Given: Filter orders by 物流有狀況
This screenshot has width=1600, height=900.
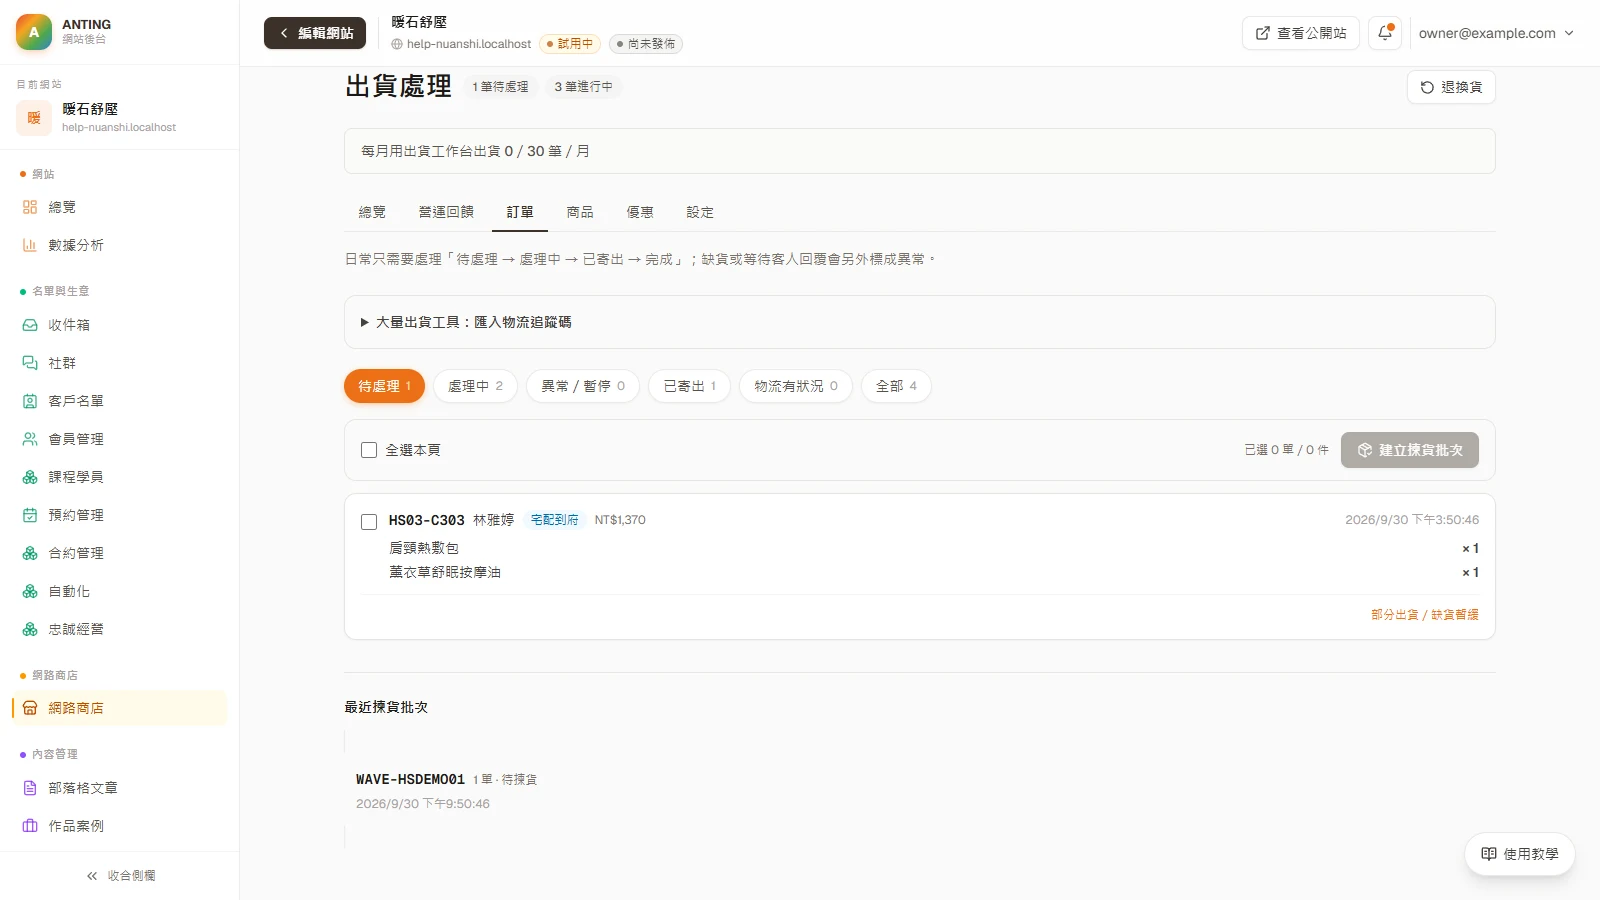Looking at the screenshot, I should 796,386.
